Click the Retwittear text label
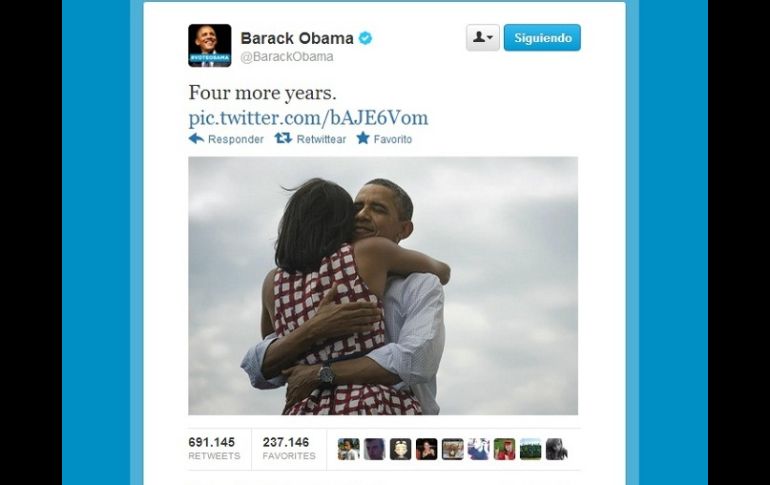Image resolution: width=770 pixels, height=485 pixels. pos(321,139)
